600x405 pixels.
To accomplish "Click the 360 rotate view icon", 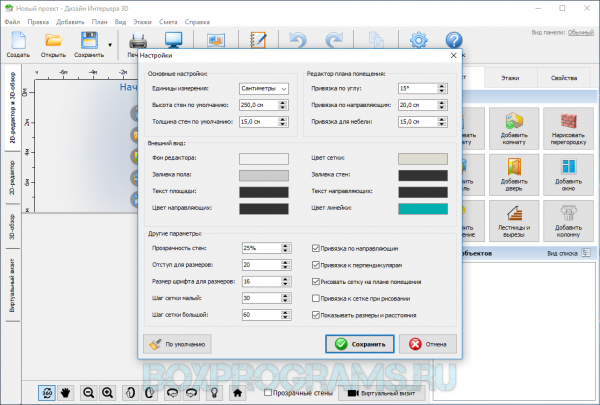I will [47, 393].
